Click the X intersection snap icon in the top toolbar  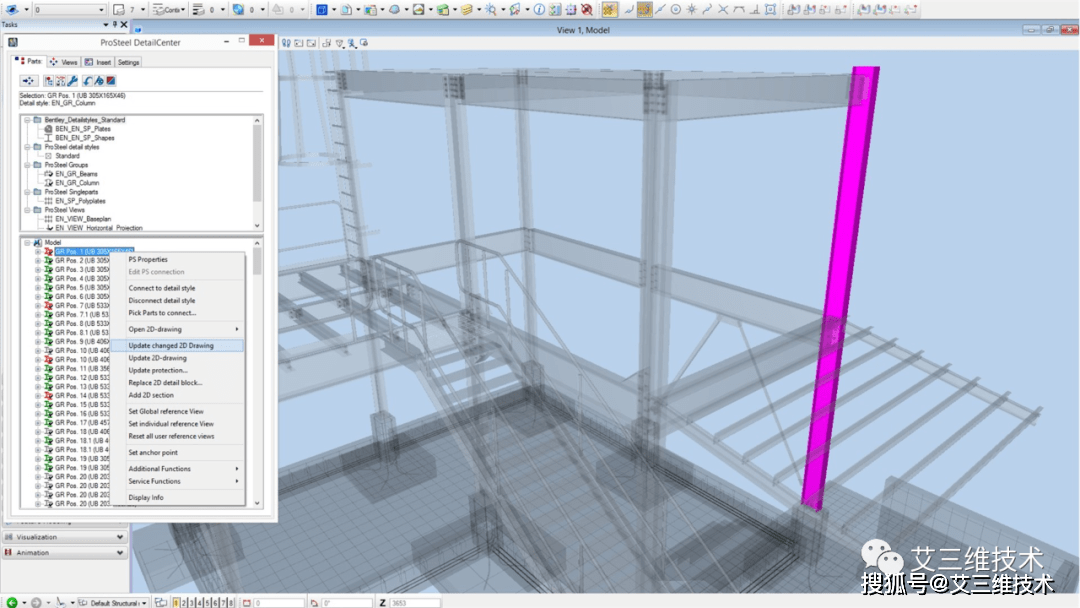(x=723, y=10)
